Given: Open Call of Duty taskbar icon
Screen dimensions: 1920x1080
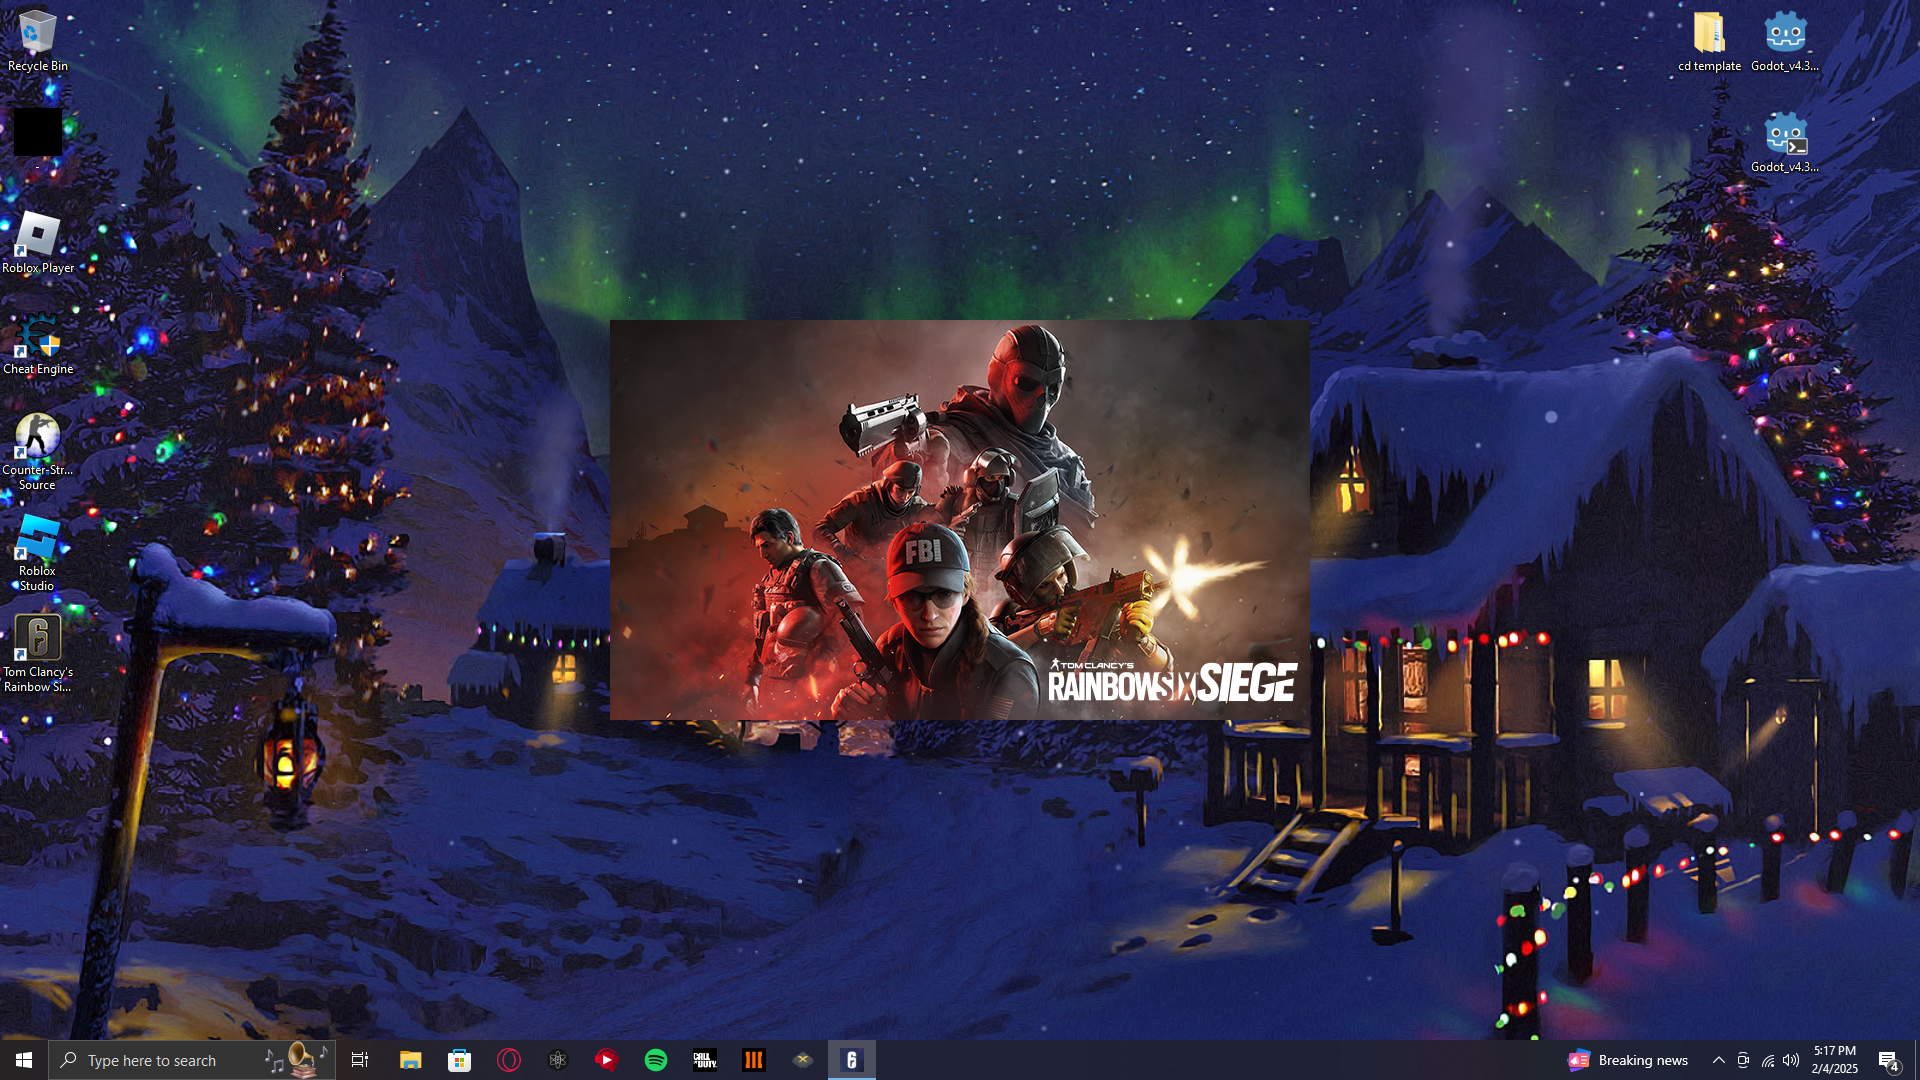Looking at the screenshot, I should tap(705, 1060).
